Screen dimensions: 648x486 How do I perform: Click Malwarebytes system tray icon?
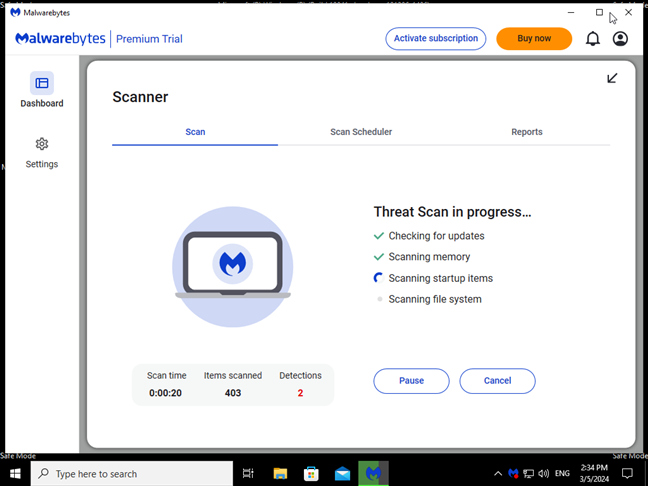pyautogui.click(x=513, y=474)
